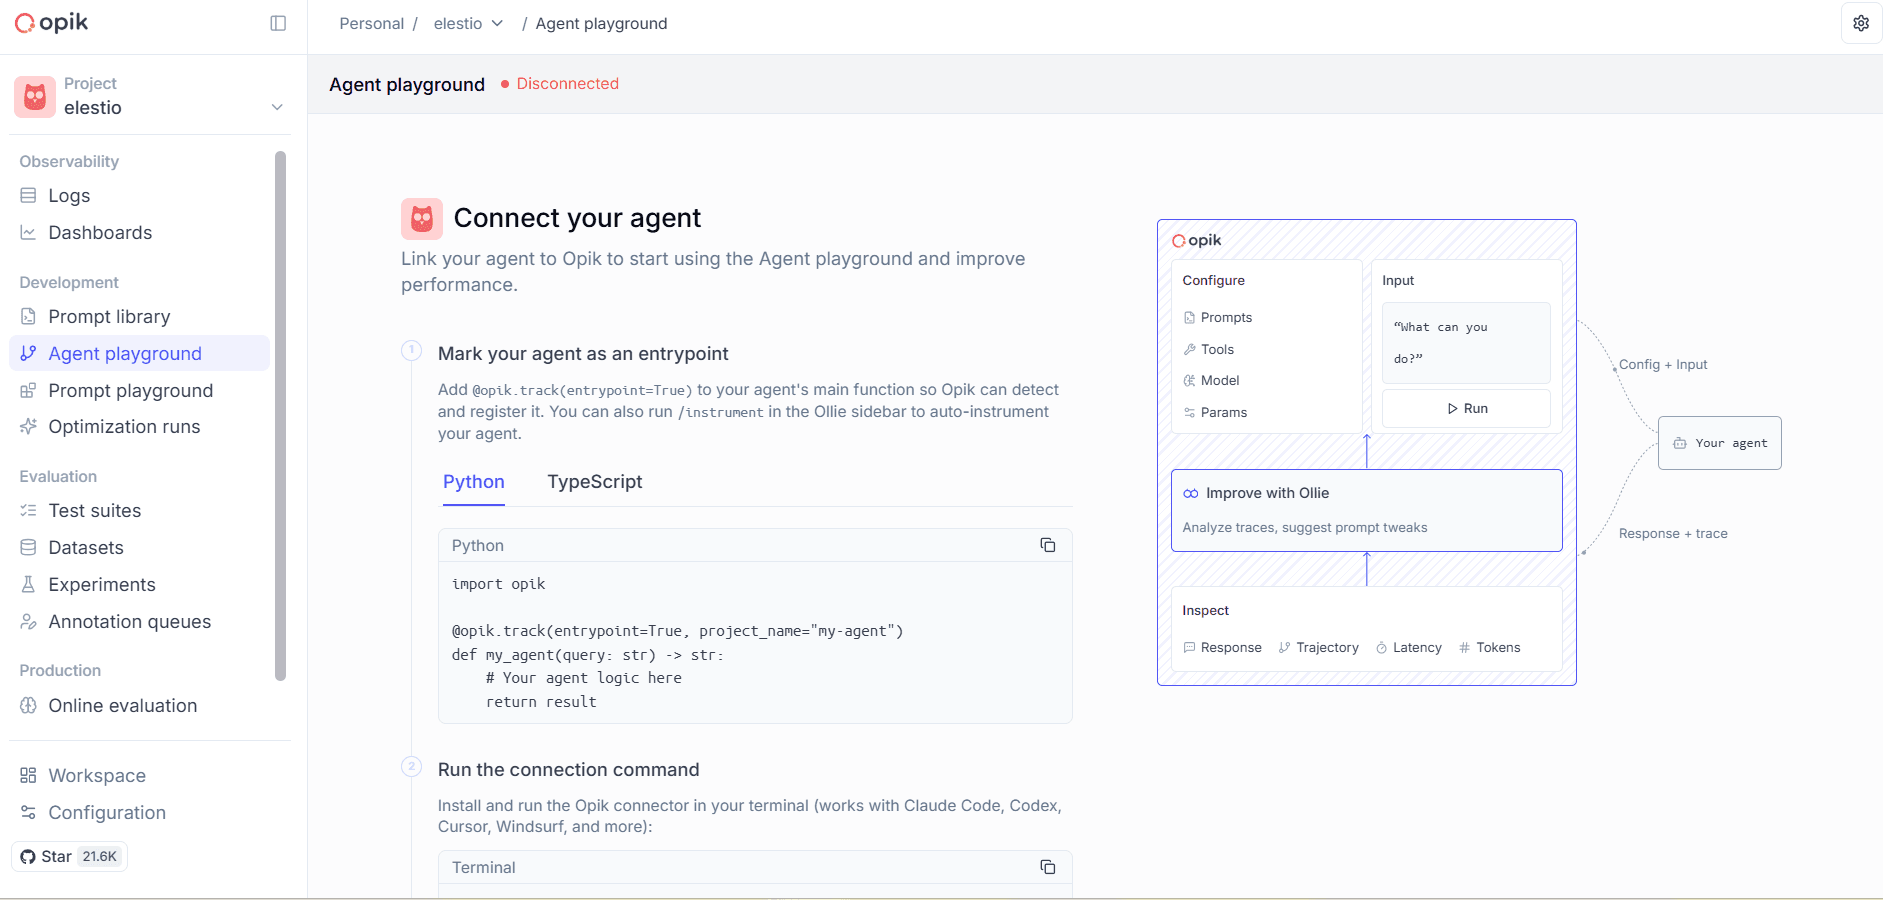This screenshot has height=900, width=1883.
Task: Open Online evaluation
Action: coord(140,706)
